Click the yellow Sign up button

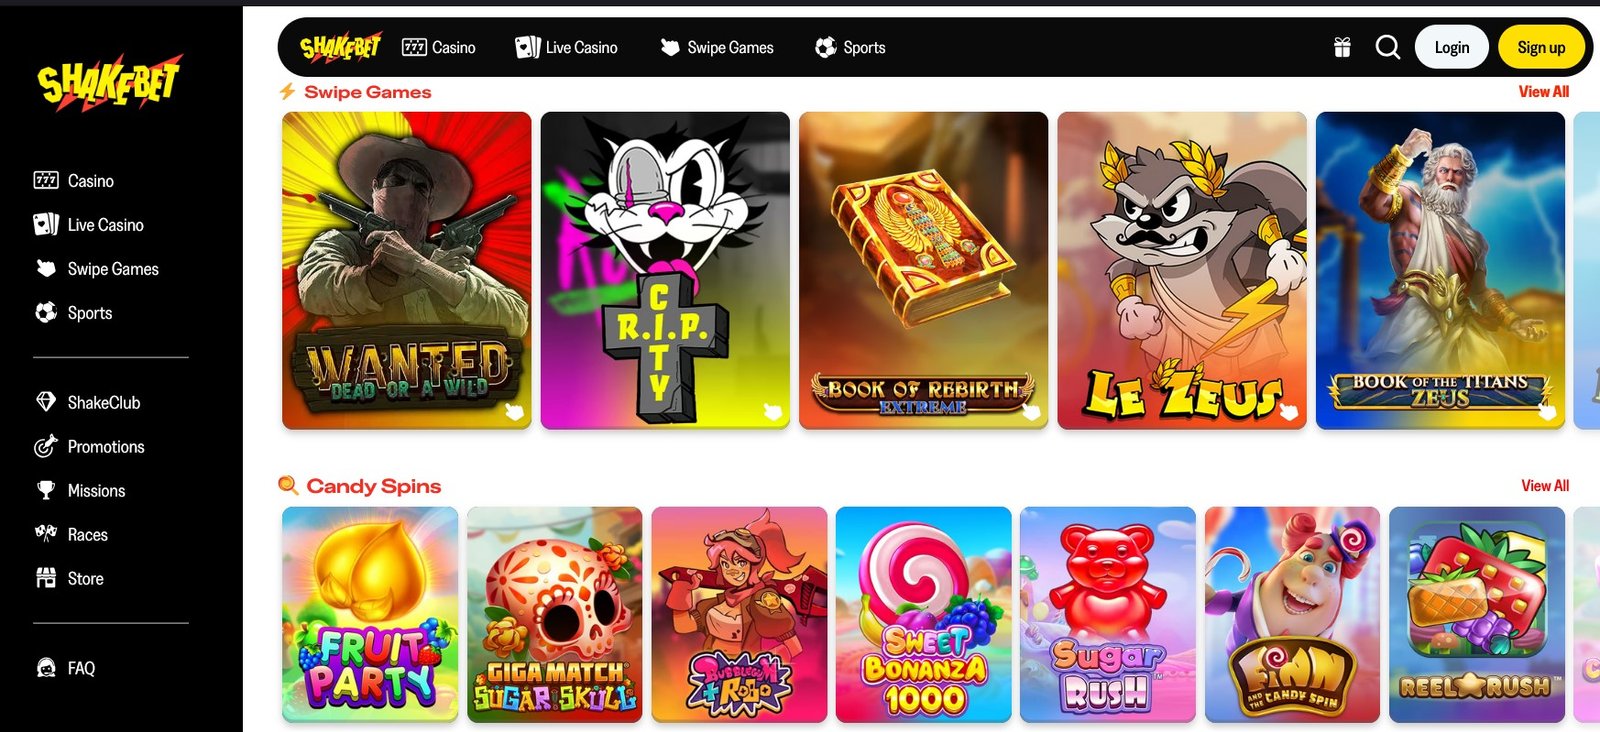click(1541, 47)
